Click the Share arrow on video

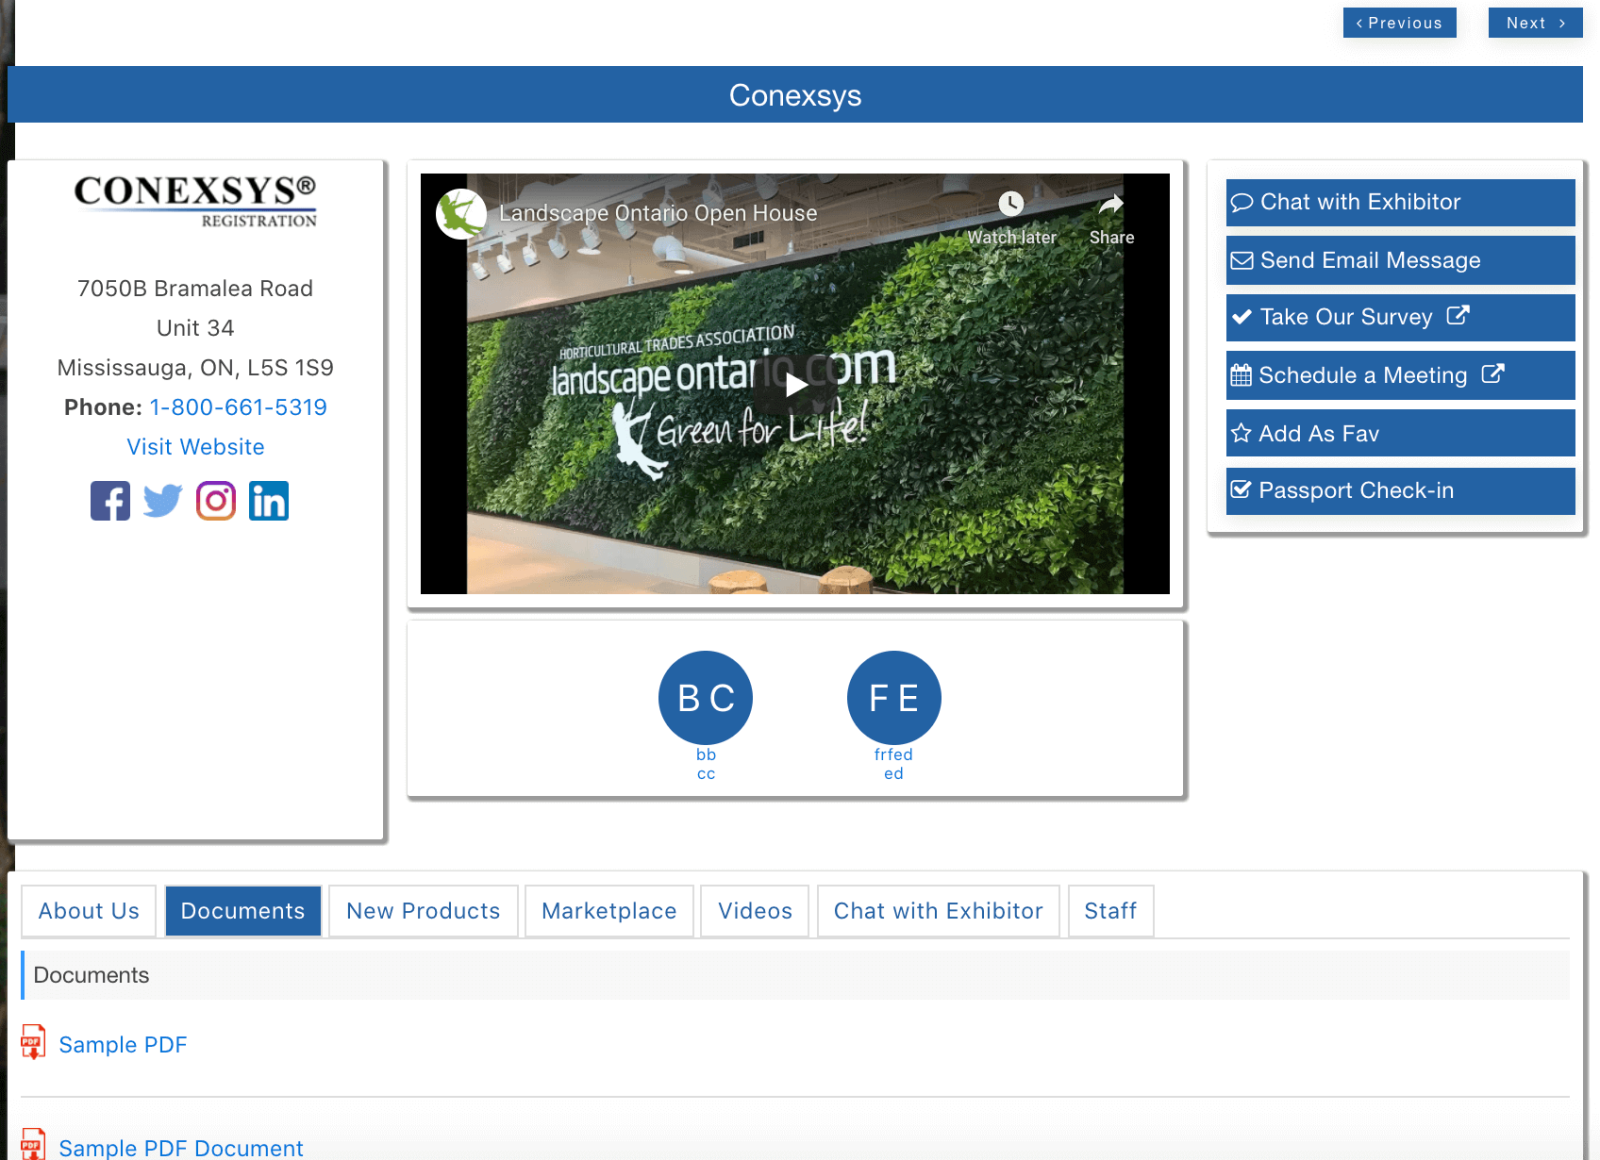coord(1111,205)
